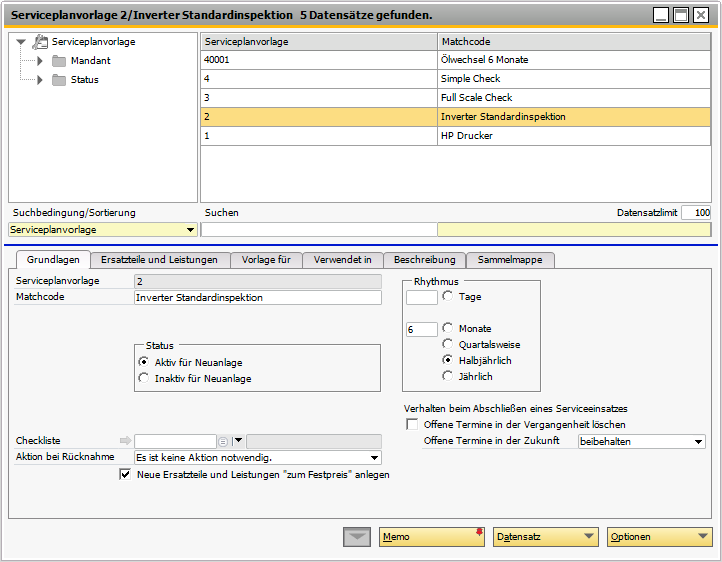The height and width of the screenshot is (562, 722).
Task: Click the Checkliste code input field
Action: pos(175,441)
